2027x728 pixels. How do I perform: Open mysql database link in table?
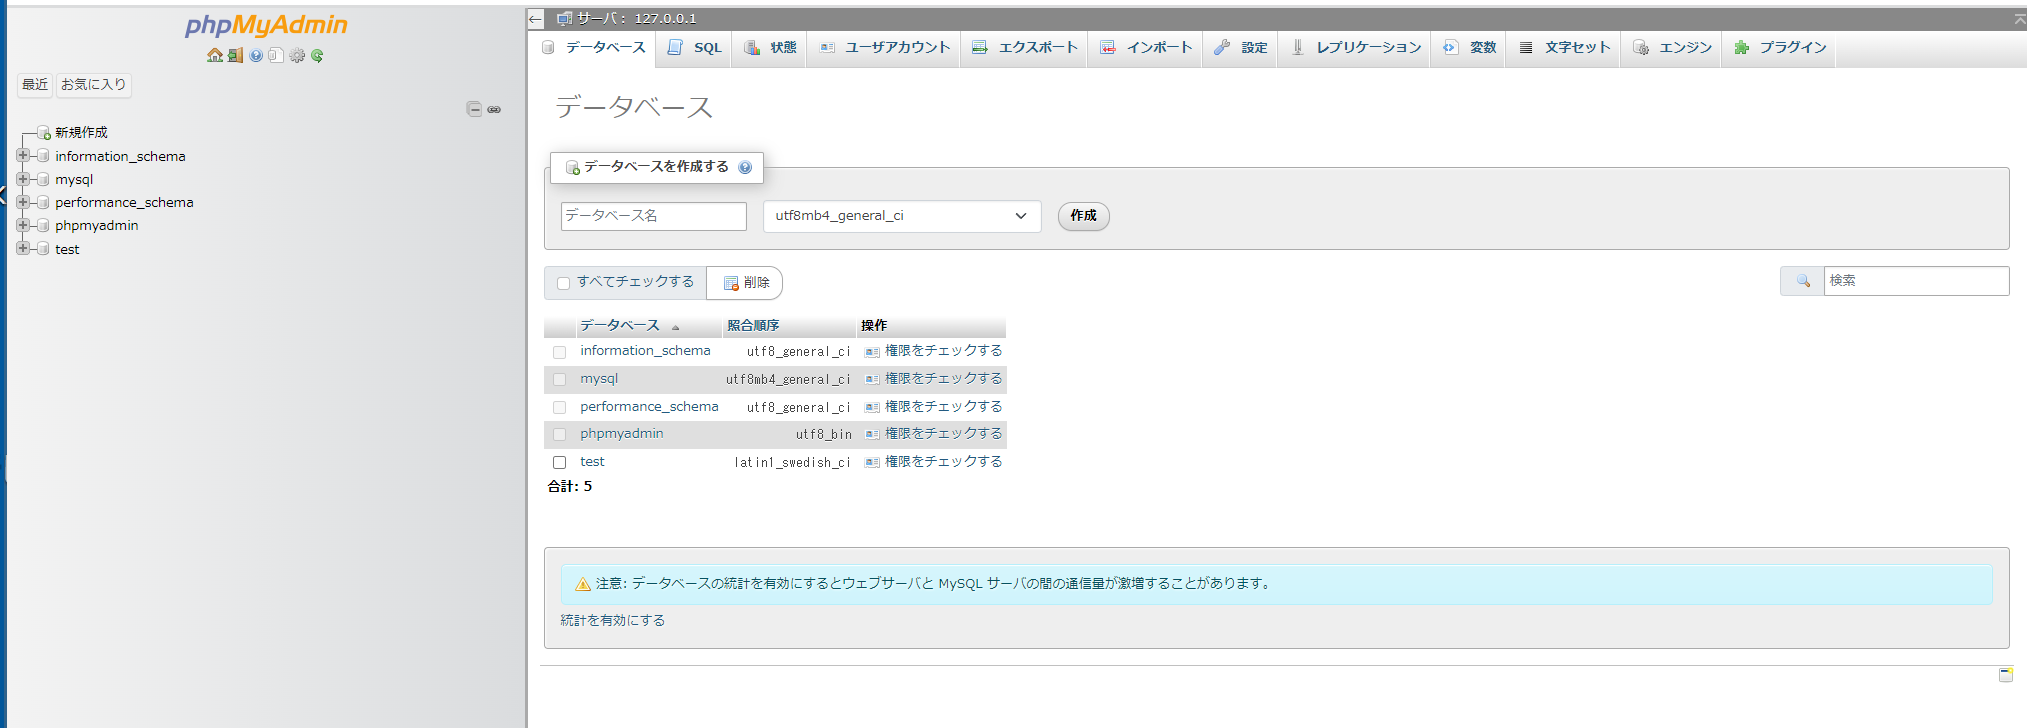pyautogui.click(x=599, y=379)
